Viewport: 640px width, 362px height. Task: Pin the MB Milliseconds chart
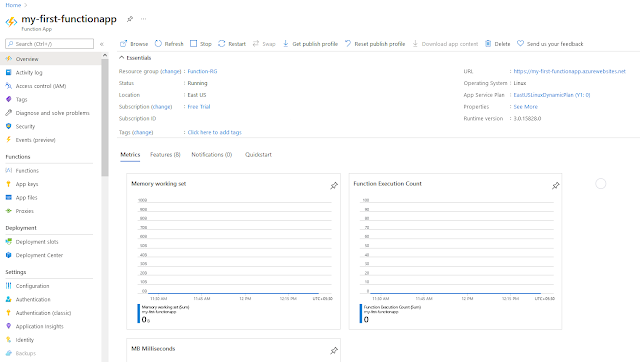click(334, 351)
